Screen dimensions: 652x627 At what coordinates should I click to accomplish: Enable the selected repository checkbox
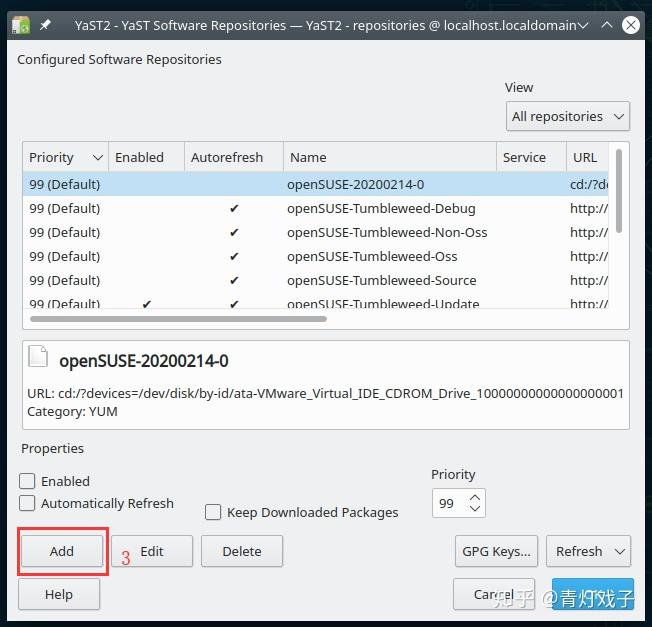pyautogui.click(x=27, y=481)
